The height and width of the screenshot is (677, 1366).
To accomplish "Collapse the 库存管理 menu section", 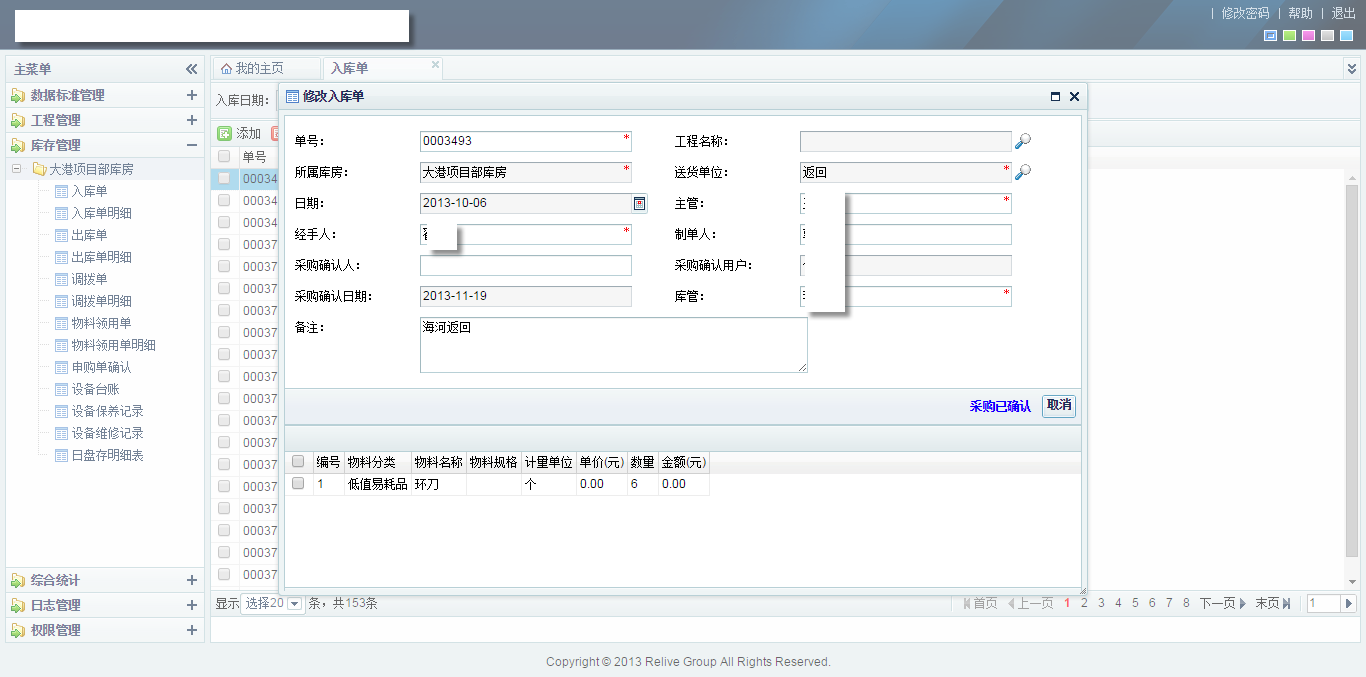I will 191,145.
